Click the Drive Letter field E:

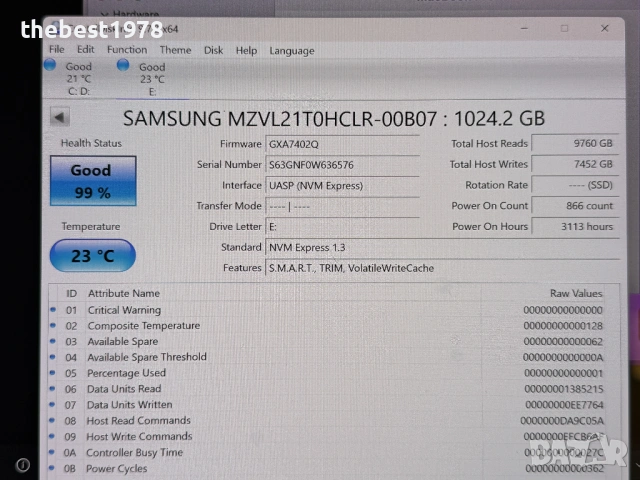tap(342, 227)
